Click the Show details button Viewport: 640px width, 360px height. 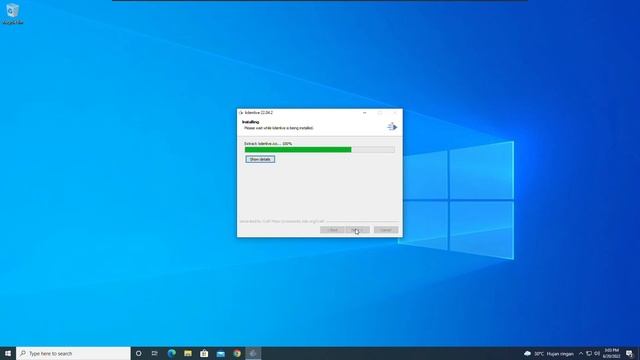click(x=260, y=159)
